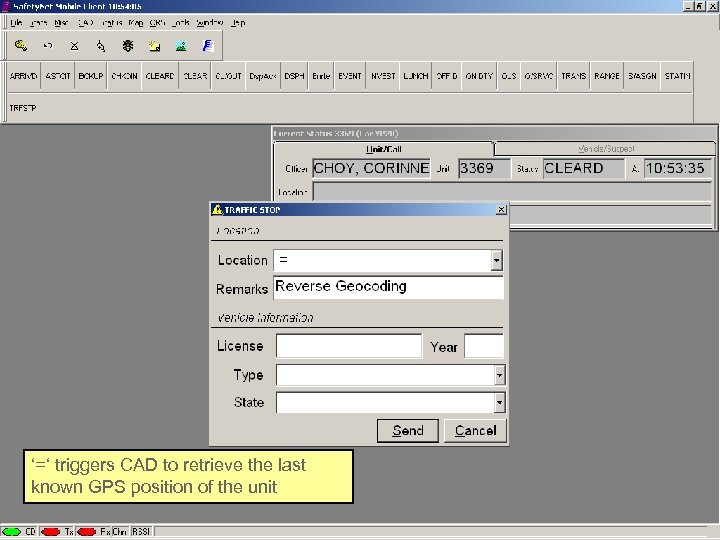720x540 pixels.
Task: Click the OFF D status button
Action: pyautogui.click(x=446, y=76)
